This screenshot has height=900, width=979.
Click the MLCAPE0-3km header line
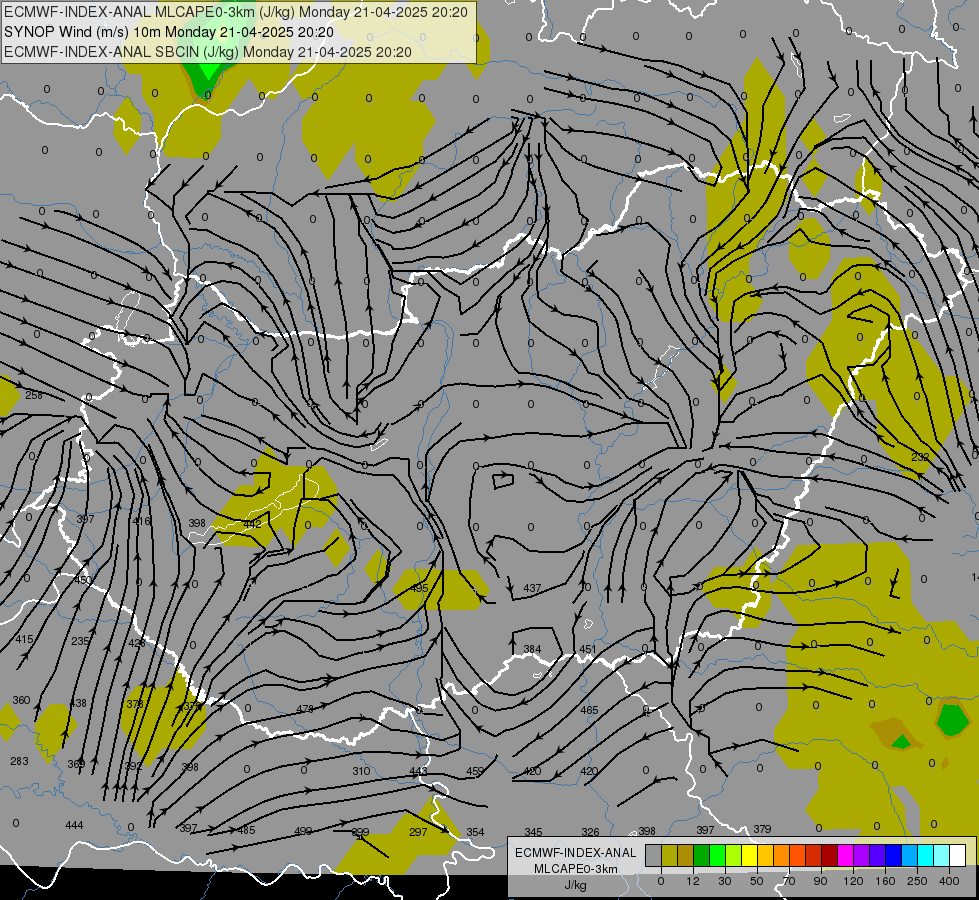[x=236, y=12]
